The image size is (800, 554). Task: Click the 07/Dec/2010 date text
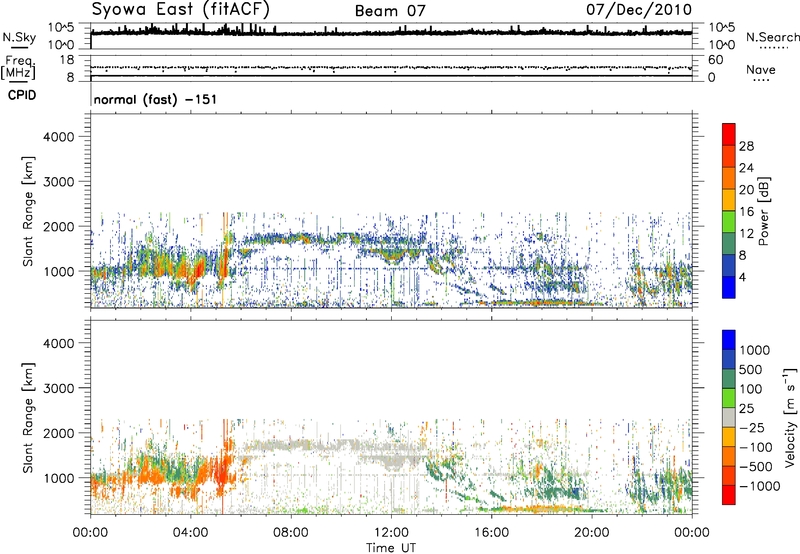tap(639, 9)
